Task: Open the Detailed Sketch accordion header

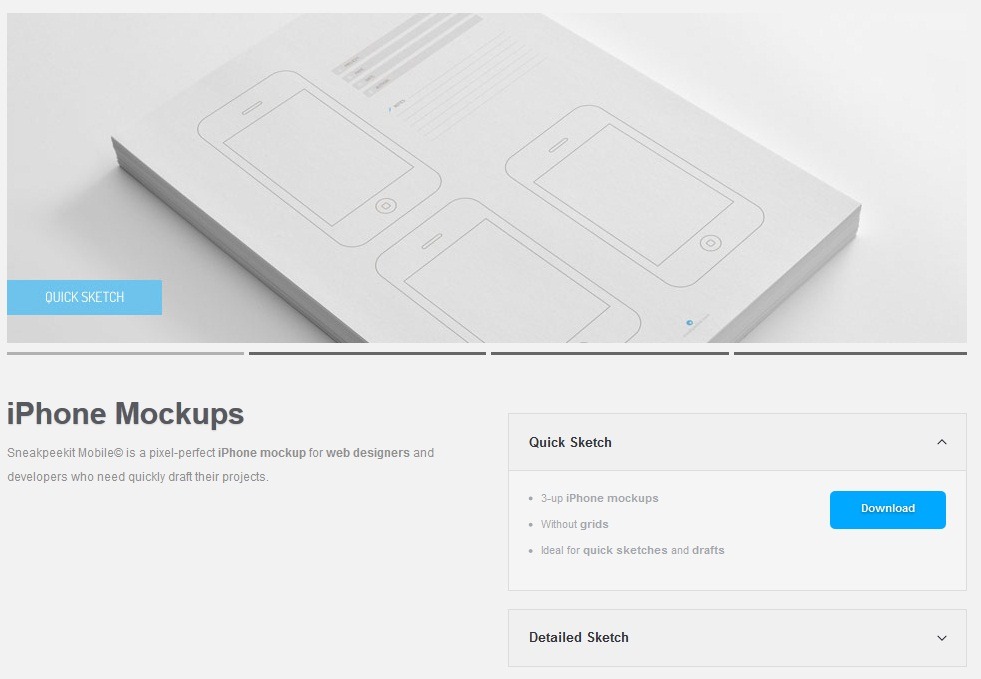Action: [x=737, y=638]
